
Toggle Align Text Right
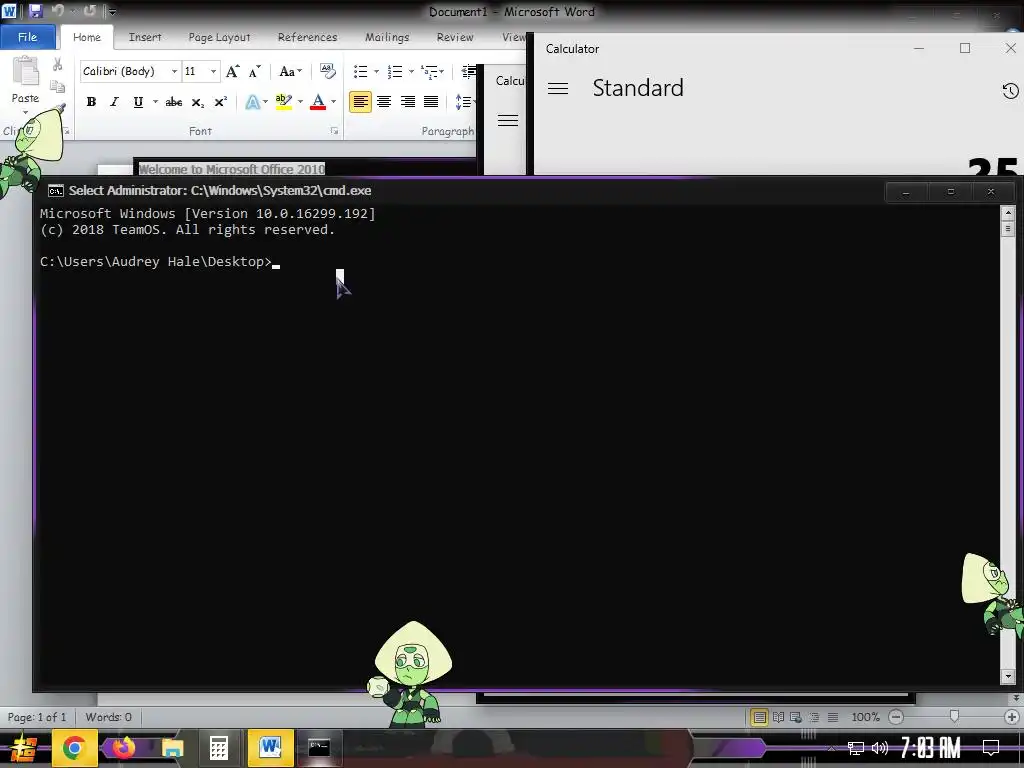[408, 102]
